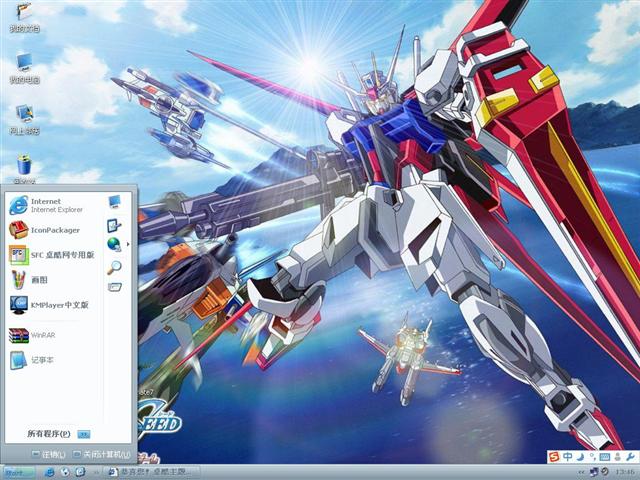The image size is (640, 480).
Task: Open the My Computer (我的电脑) desktop icon
Action: pos(24,68)
